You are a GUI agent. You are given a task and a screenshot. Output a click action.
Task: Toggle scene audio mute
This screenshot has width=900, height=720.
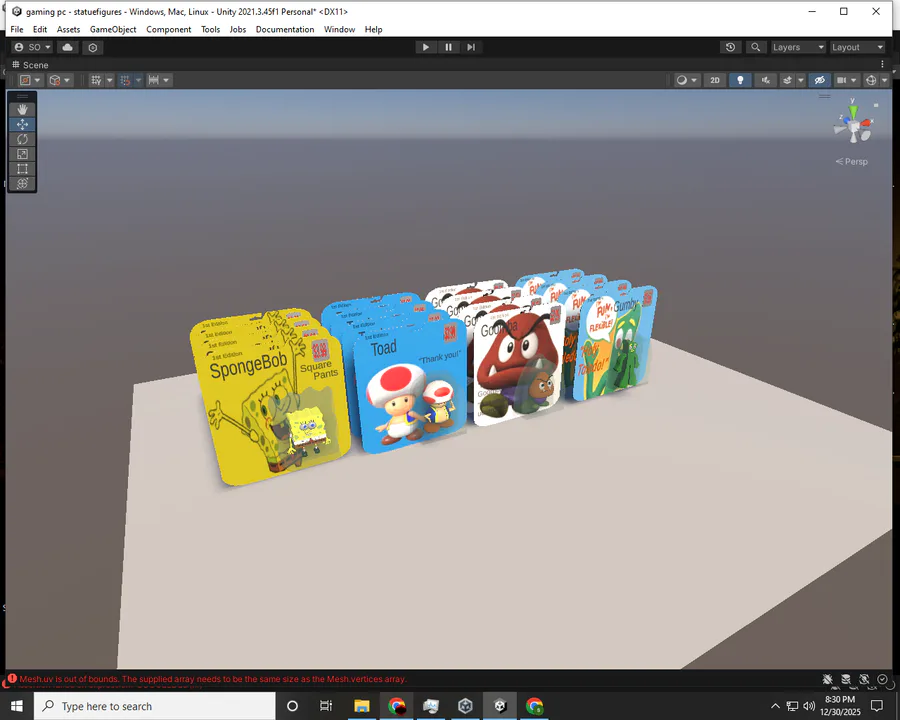coord(765,80)
